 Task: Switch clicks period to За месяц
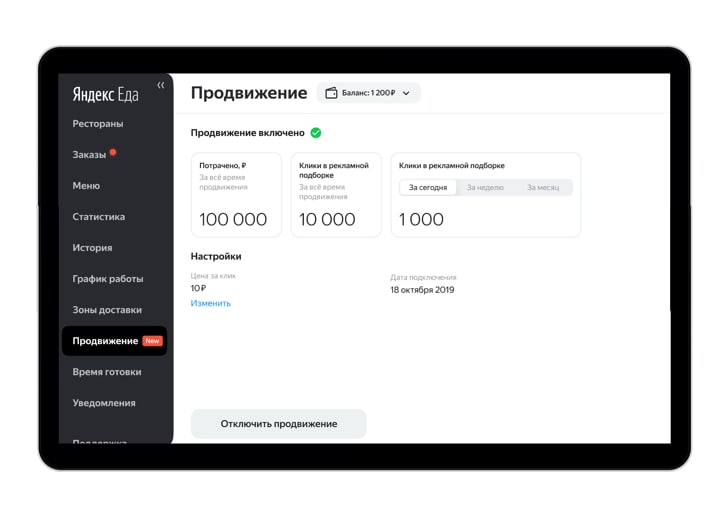[x=543, y=187]
